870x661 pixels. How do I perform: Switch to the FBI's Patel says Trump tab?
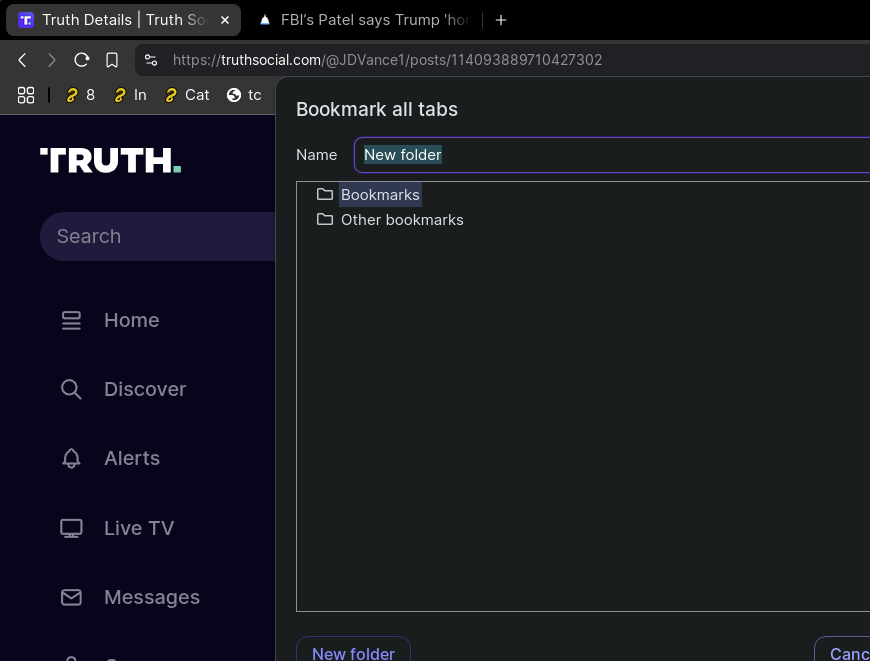pos(366,20)
